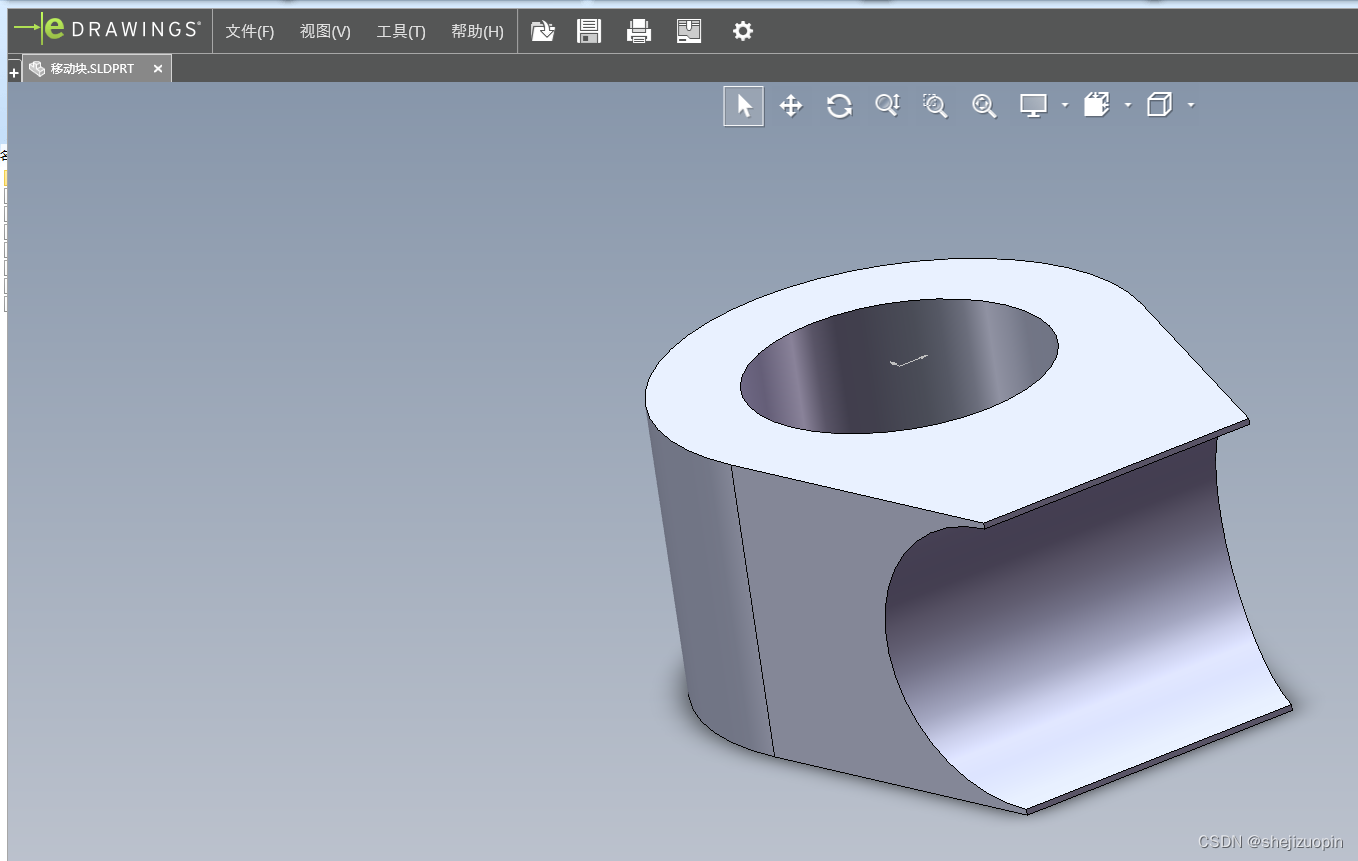1358x861 pixels.
Task: Click the Print icon
Action: point(639,31)
